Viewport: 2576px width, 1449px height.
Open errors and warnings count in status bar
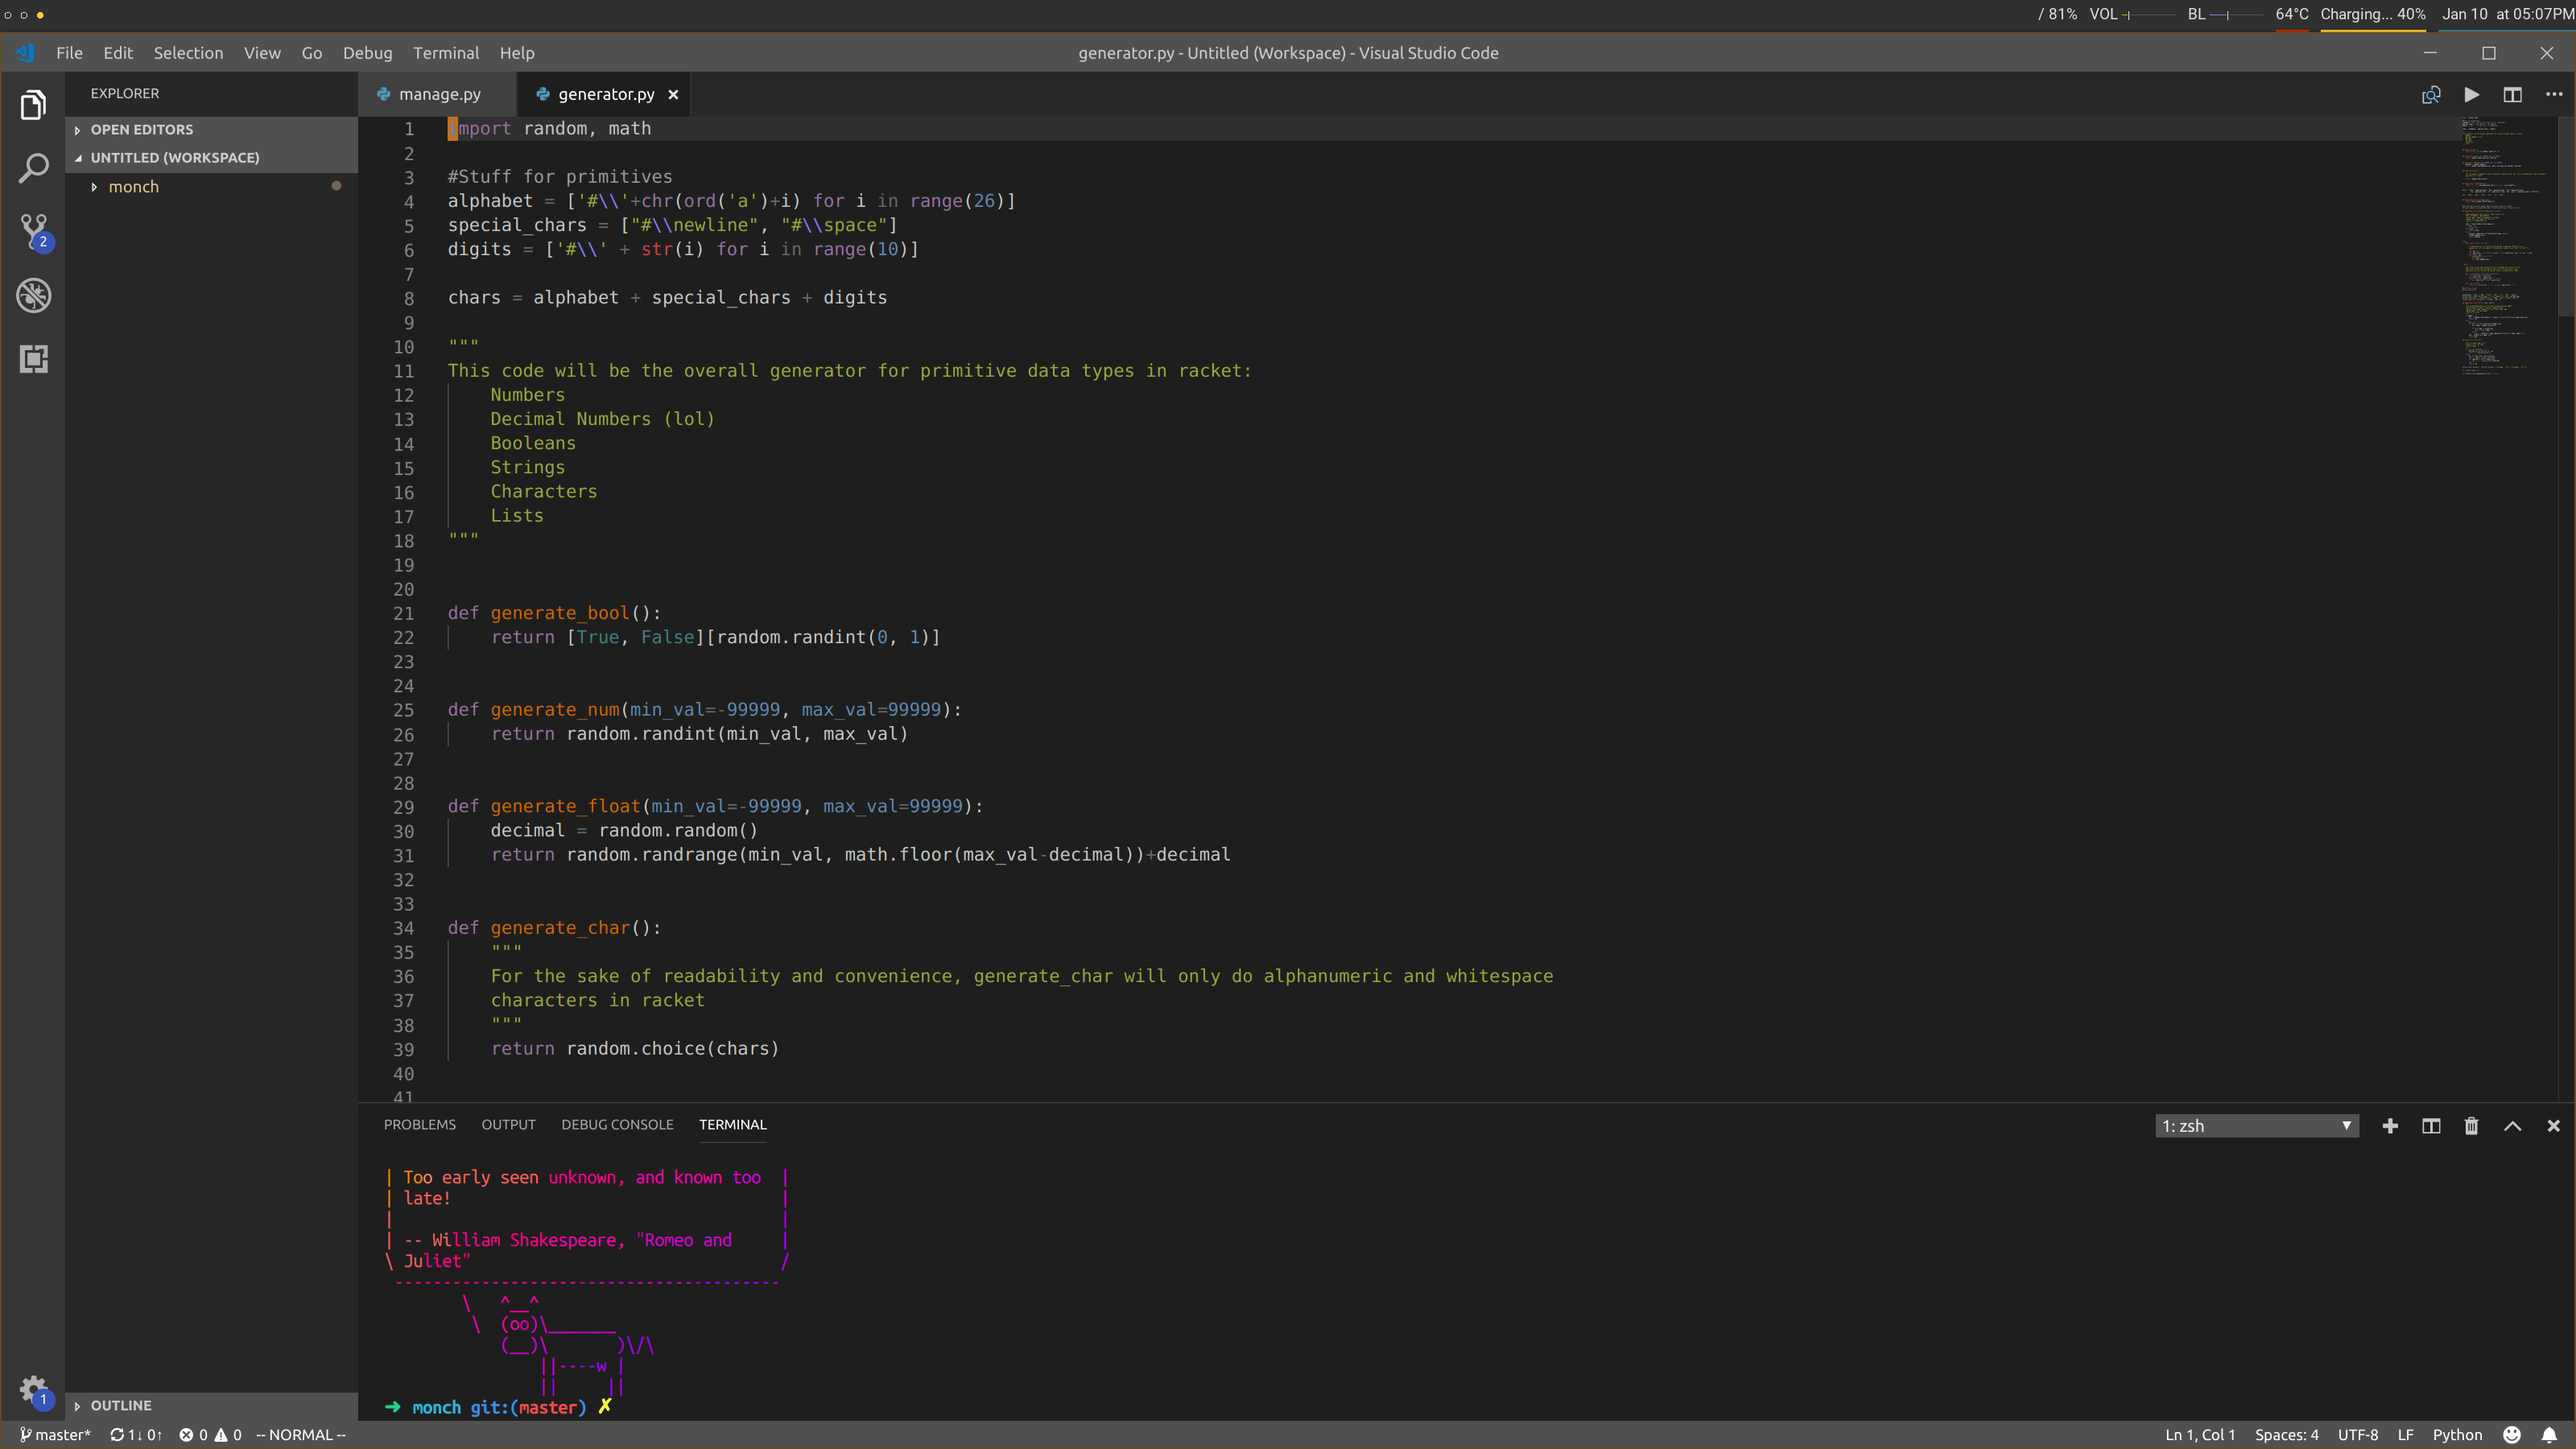click(x=210, y=1435)
